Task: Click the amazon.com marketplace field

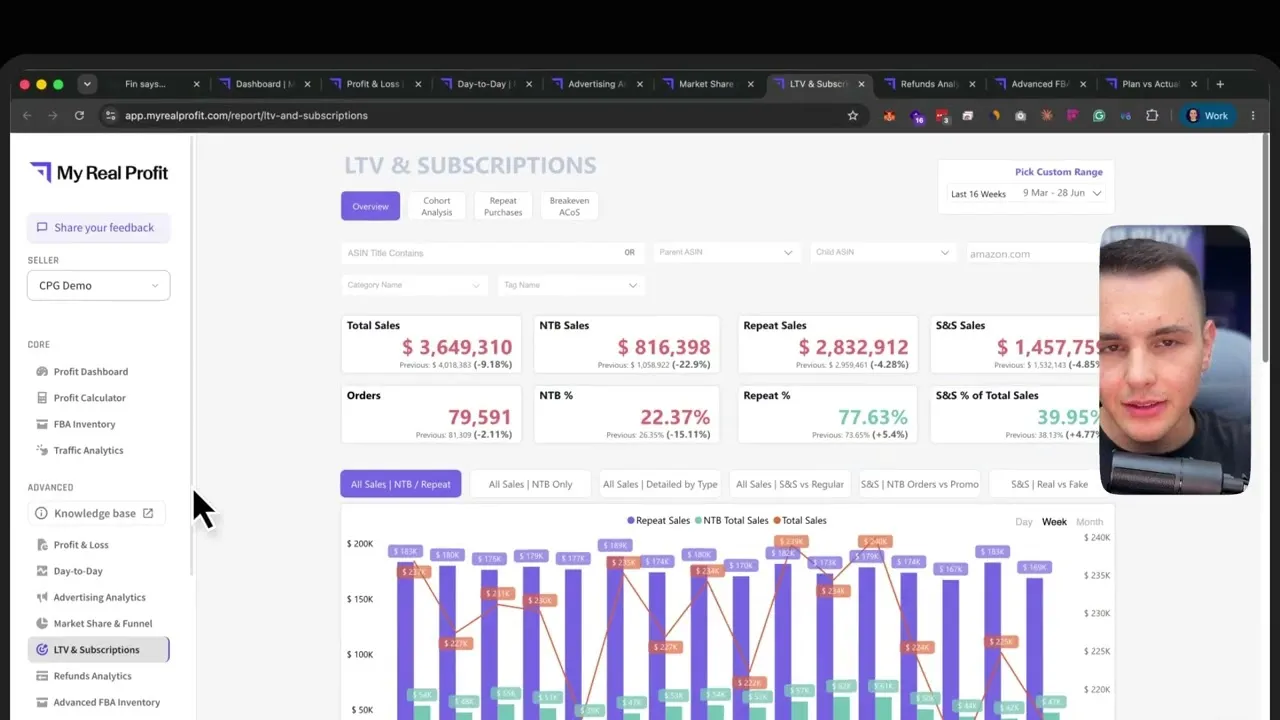Action: (1030, 254)
